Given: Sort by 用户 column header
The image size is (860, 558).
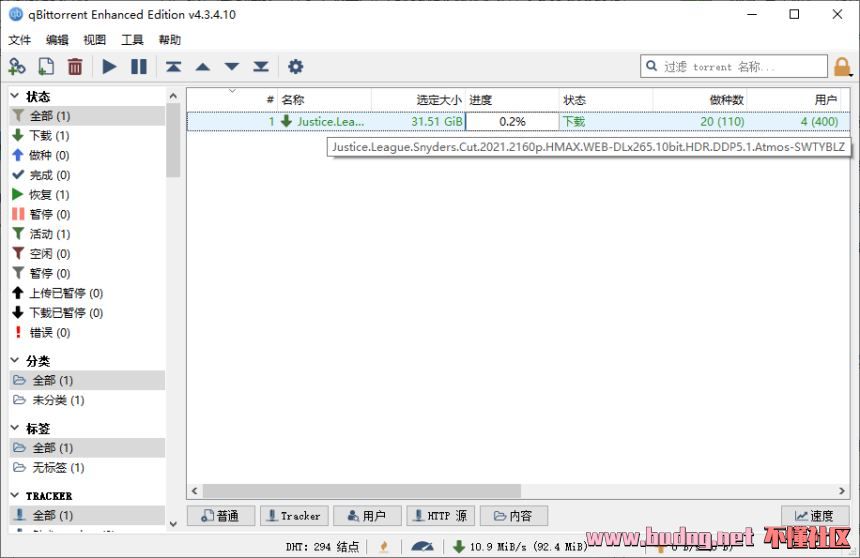Looking at the screenshot, I should 794,100.
